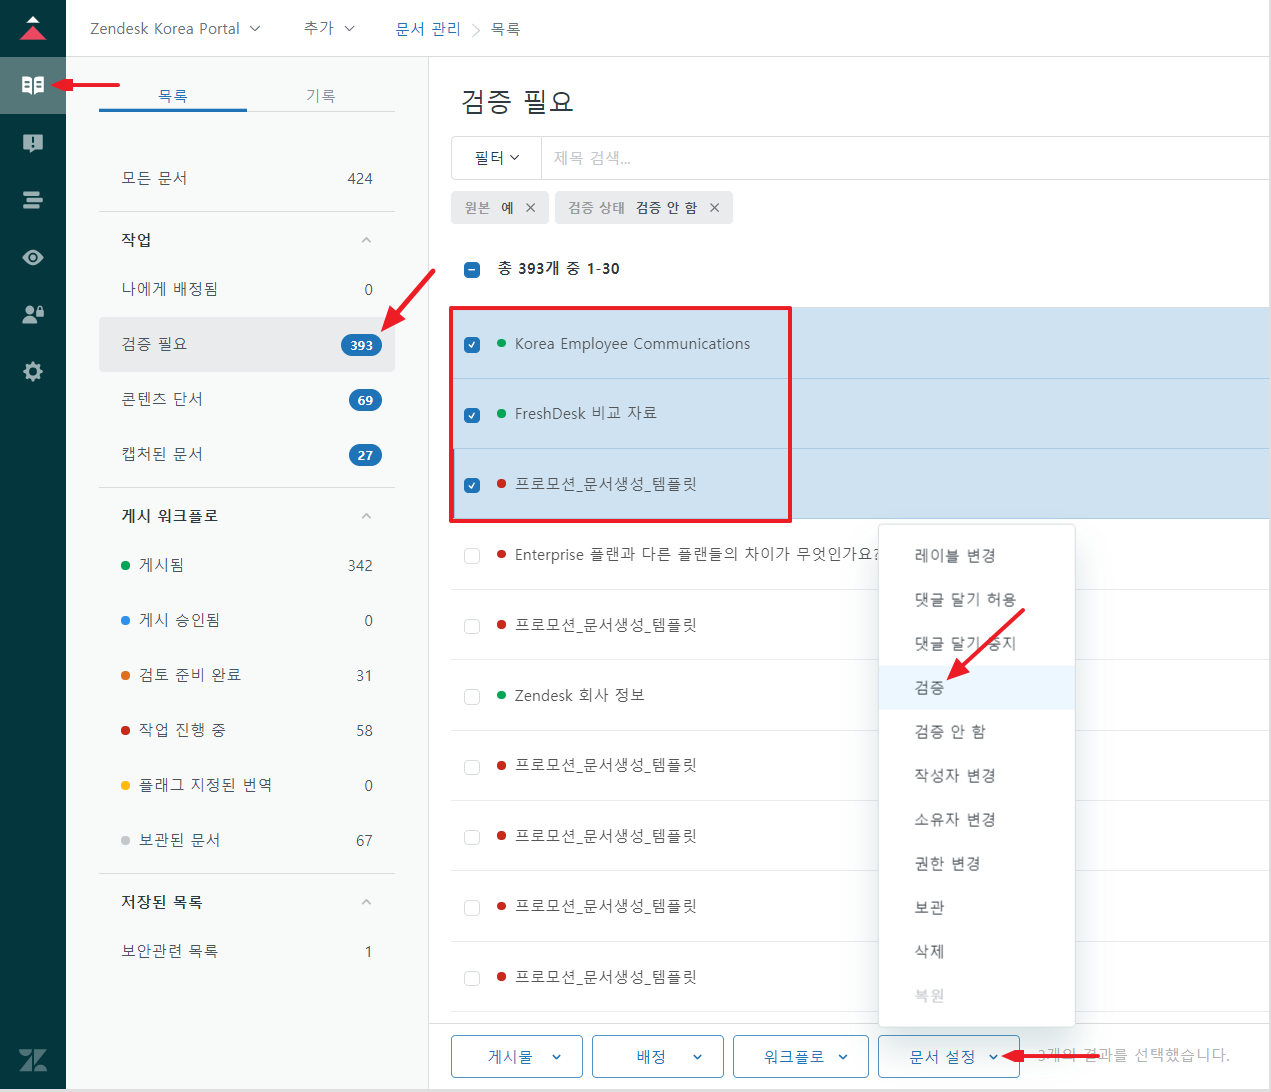1271x1092 pixels.
Task: Select the 검증 필요 list
Action: 247,344
